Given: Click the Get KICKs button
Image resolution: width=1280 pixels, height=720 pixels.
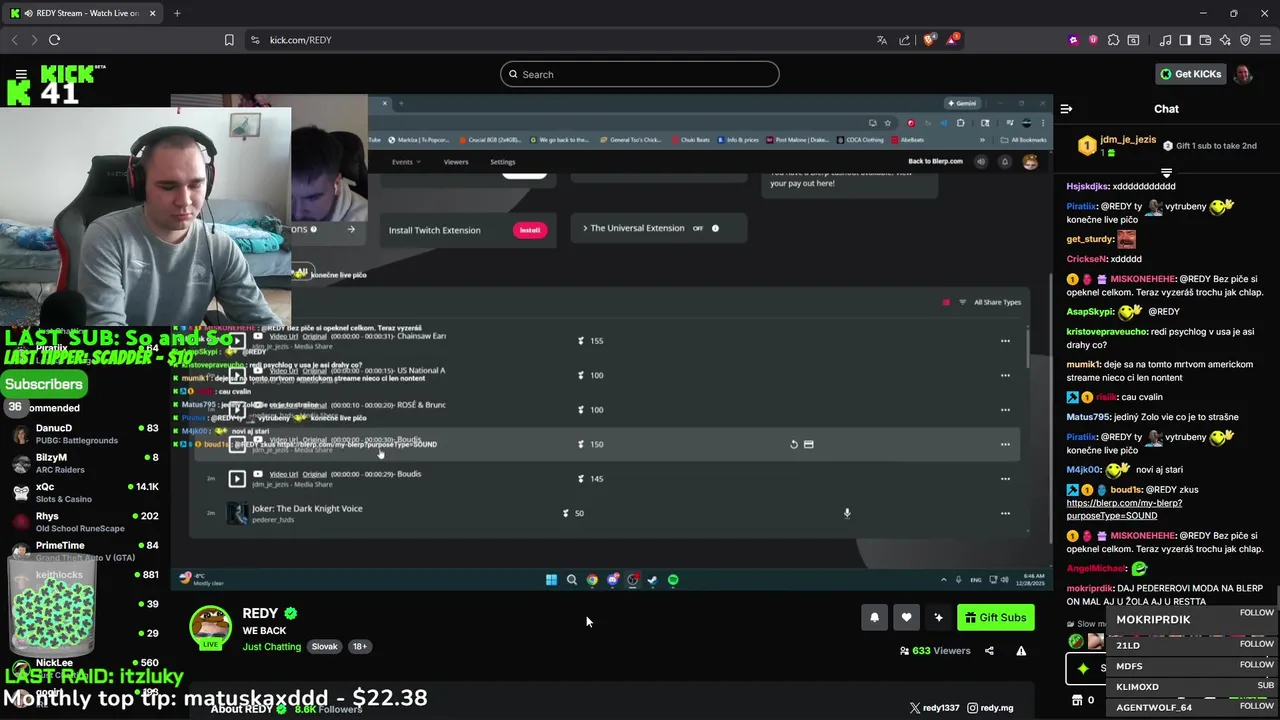Looking at the screenshot, I should (x=1190, y=74).
